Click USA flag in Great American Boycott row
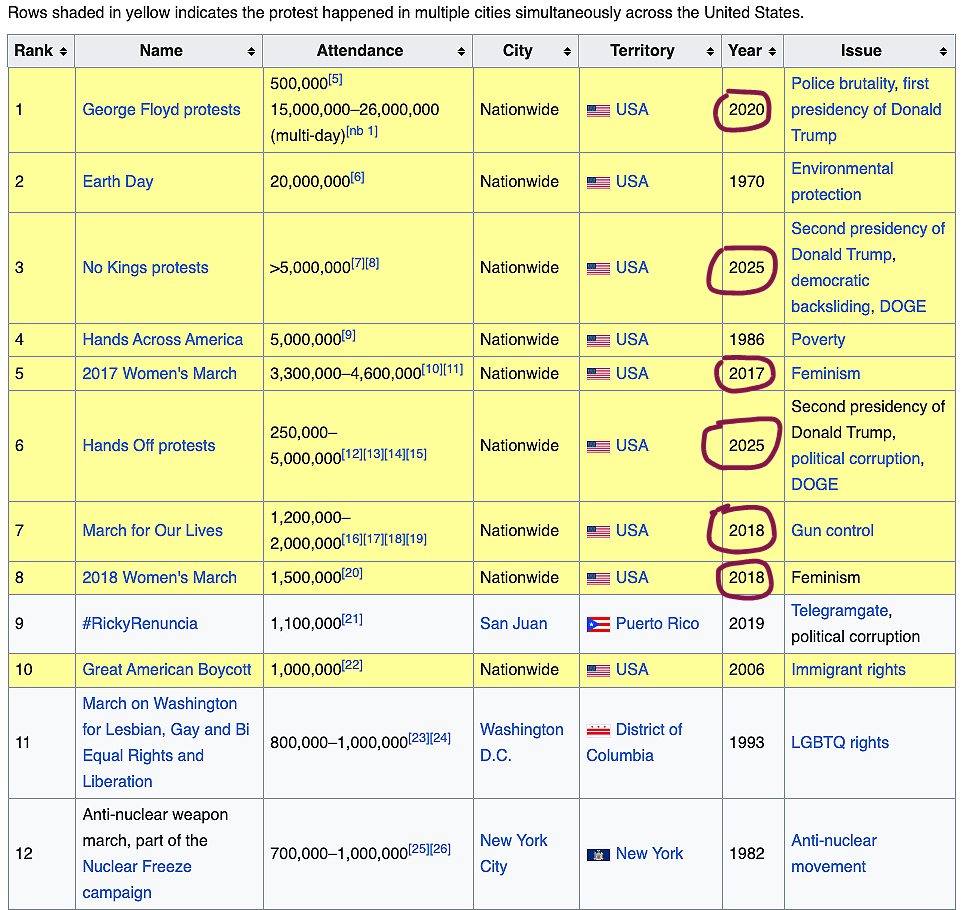This screenshot has height=910, width=964. tap(598, 670)
